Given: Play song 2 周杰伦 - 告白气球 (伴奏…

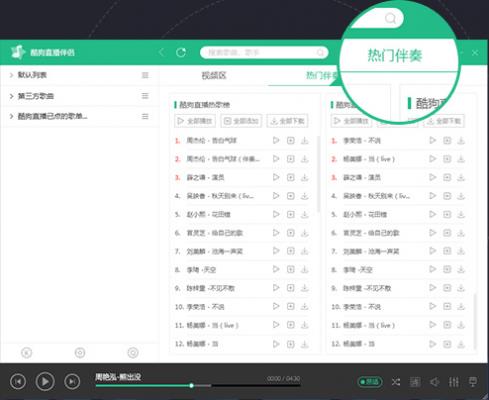Looking at the screenshot, I should point(276,159).
